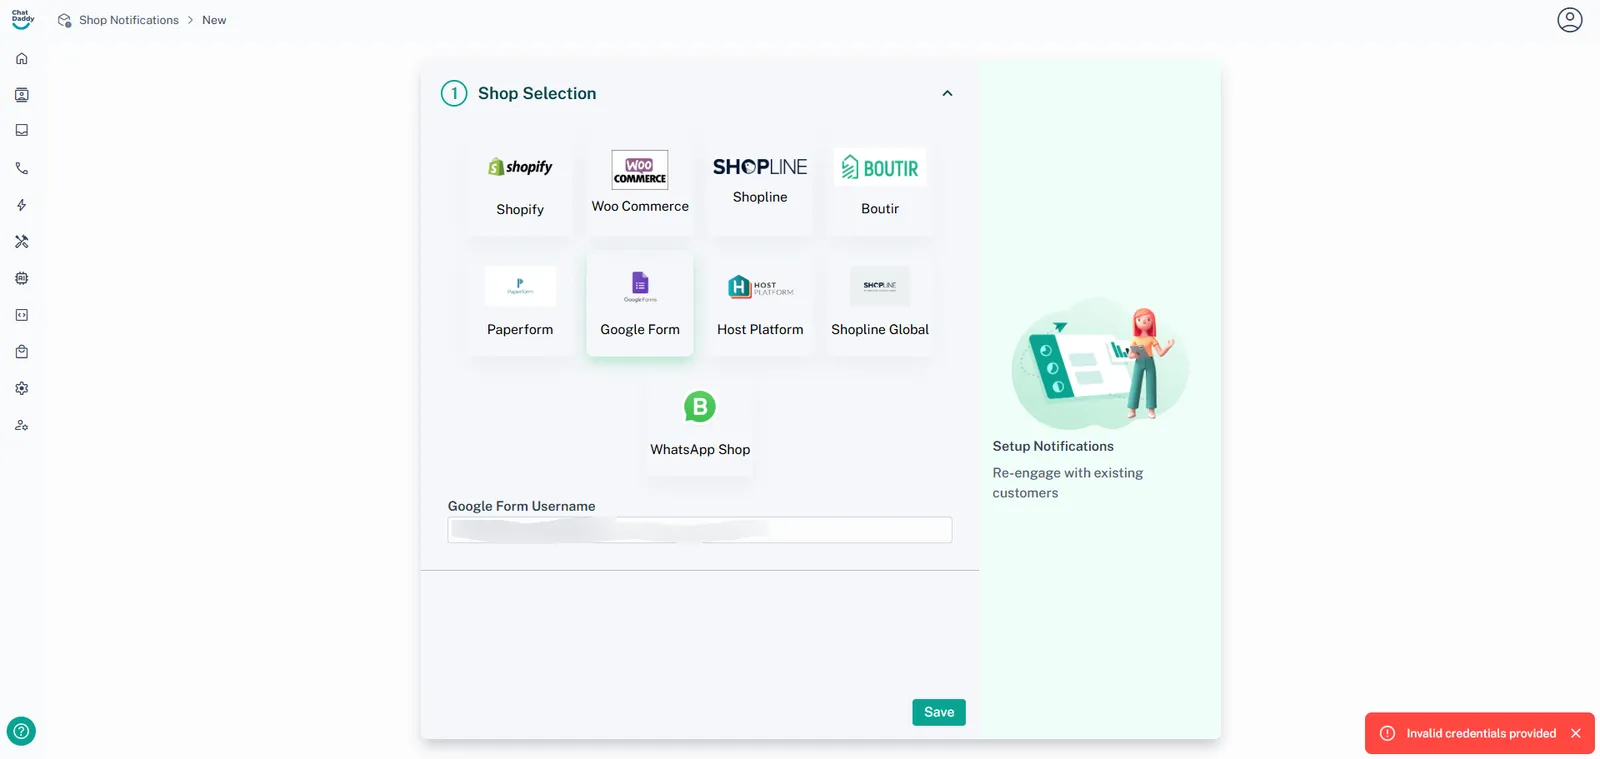Open the Calls phone icon
1600x759 pixels.
tap(22, 168)
